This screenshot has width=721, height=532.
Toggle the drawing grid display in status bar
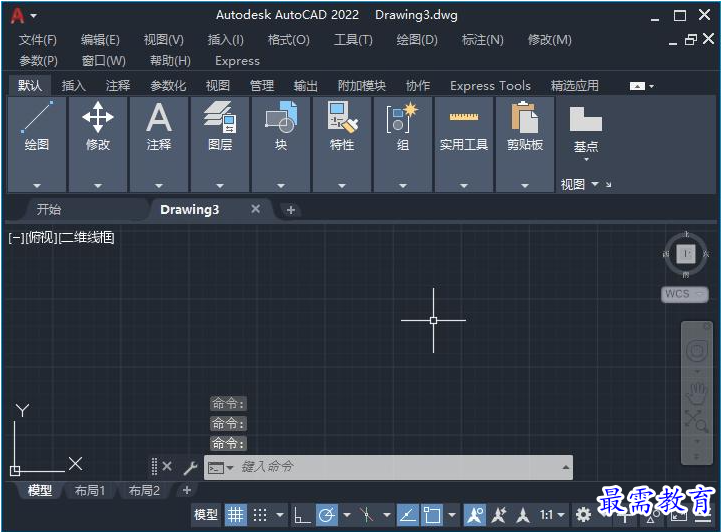pyautogui.click(x=236, y=515)
